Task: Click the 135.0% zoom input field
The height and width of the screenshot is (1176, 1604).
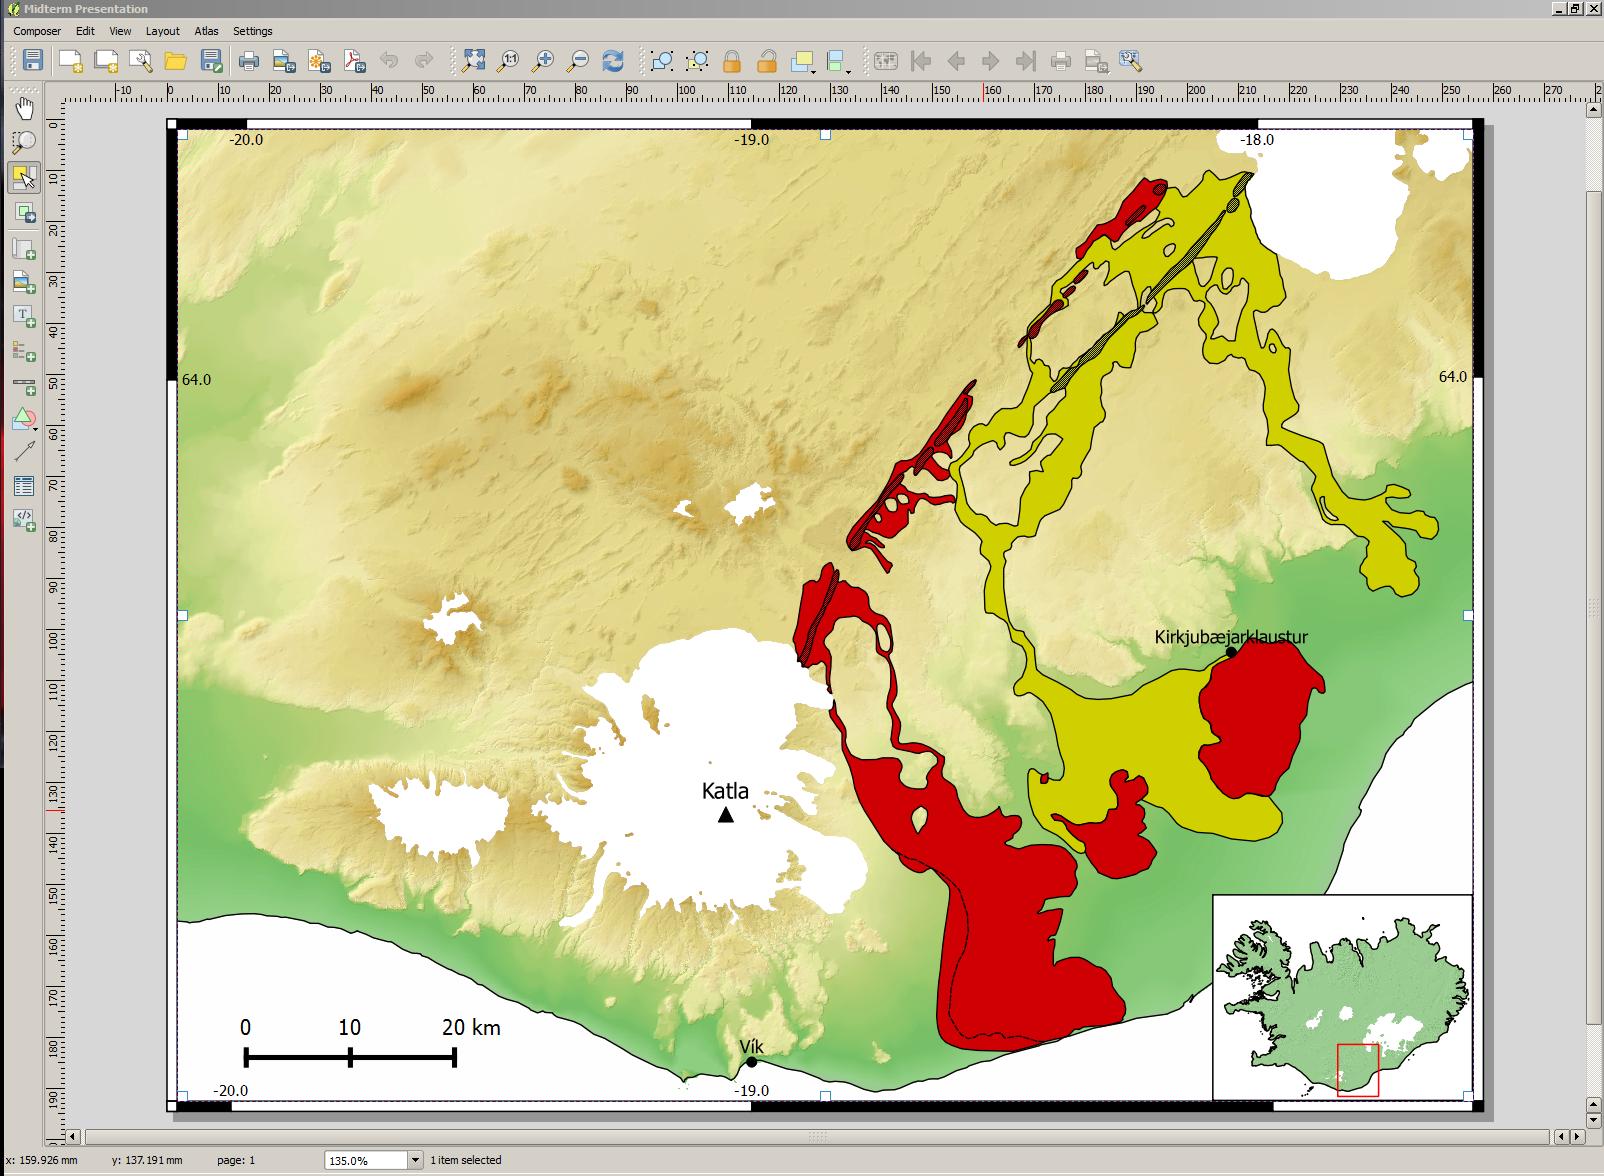Action: (x=366, y=1160)
